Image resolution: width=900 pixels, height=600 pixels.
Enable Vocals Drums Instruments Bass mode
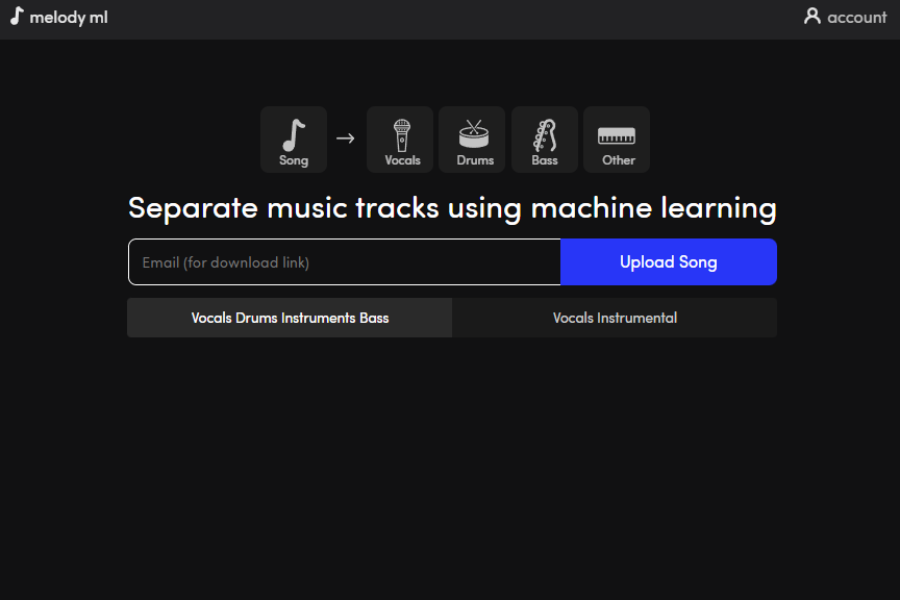pos(289,317)
